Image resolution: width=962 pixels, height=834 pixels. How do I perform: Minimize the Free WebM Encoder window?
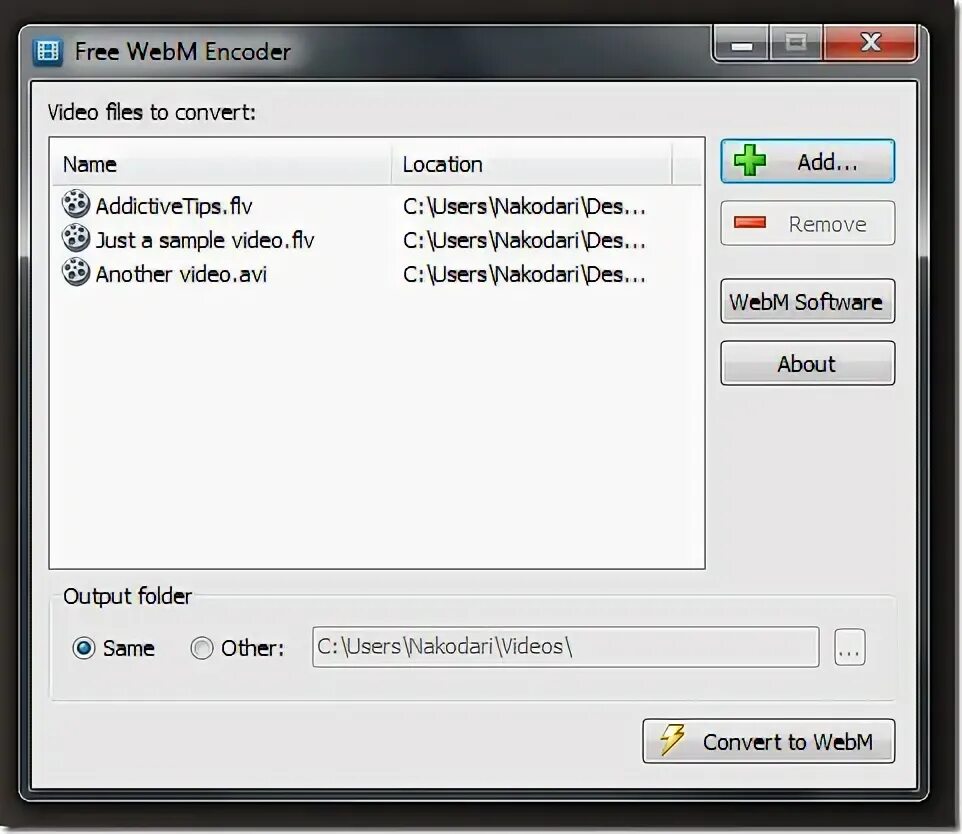(741, 43)
